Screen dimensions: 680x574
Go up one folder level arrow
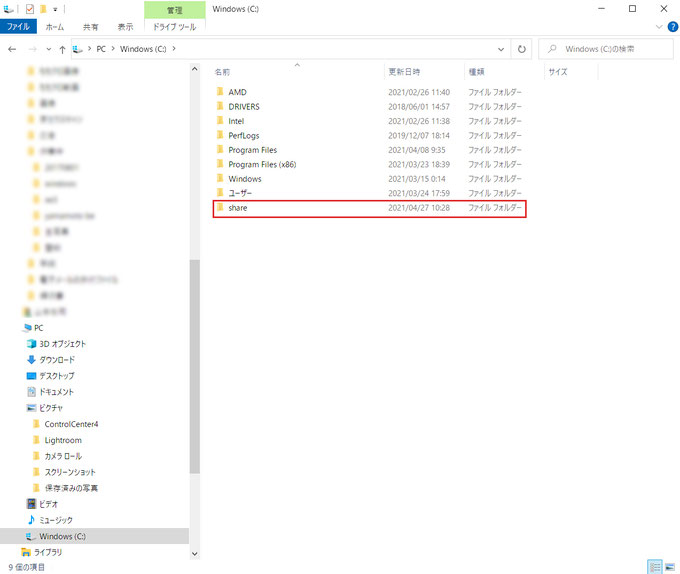pyautogui.click(x=62, y=49)
